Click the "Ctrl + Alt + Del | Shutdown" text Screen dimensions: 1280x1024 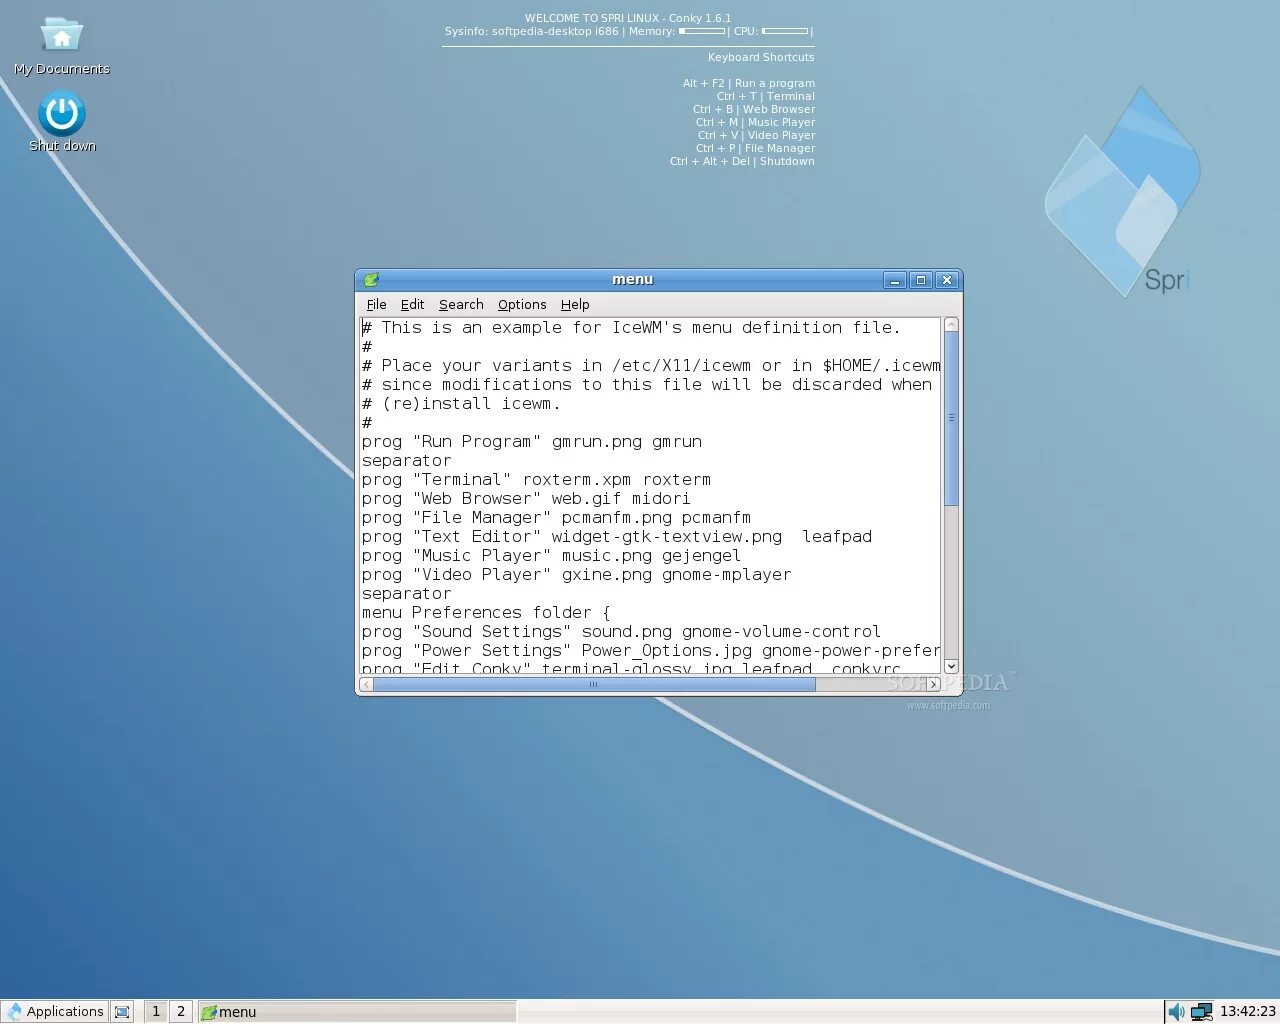tap(743, 161)
